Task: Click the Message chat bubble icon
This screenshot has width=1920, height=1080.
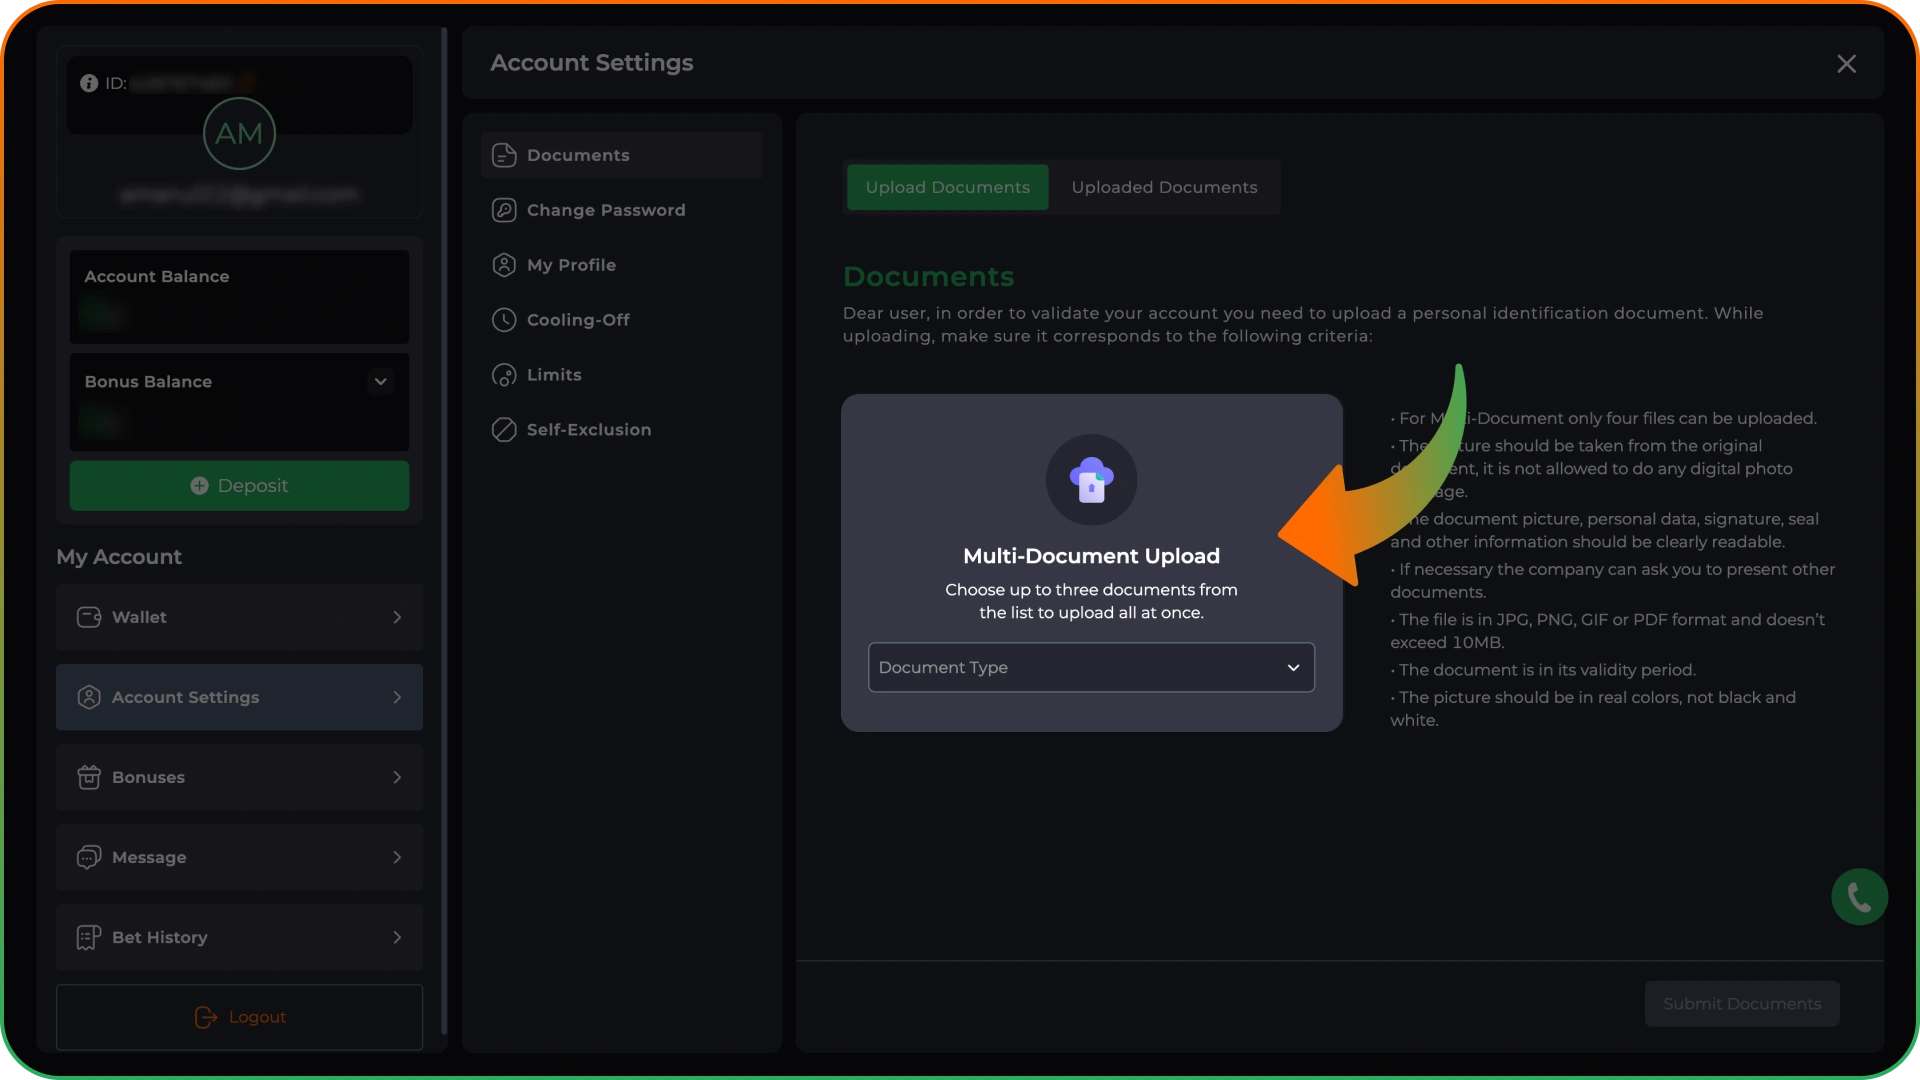Action: point(89,857)
